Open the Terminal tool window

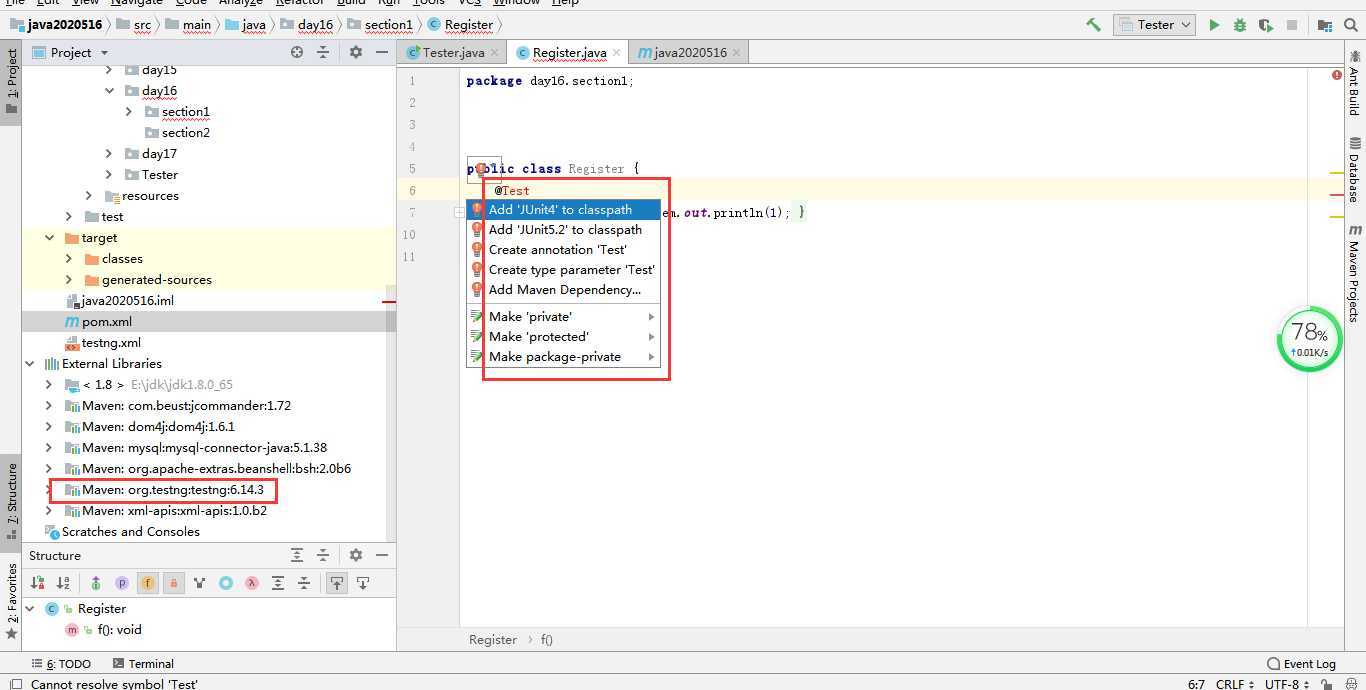click(143, 663)
